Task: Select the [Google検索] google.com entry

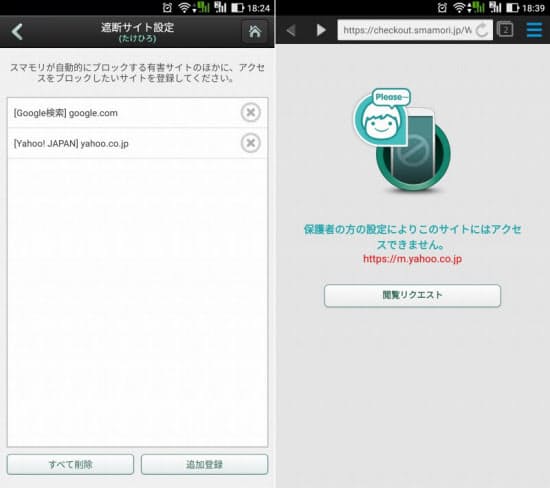Action: click(x=138, y=113)
